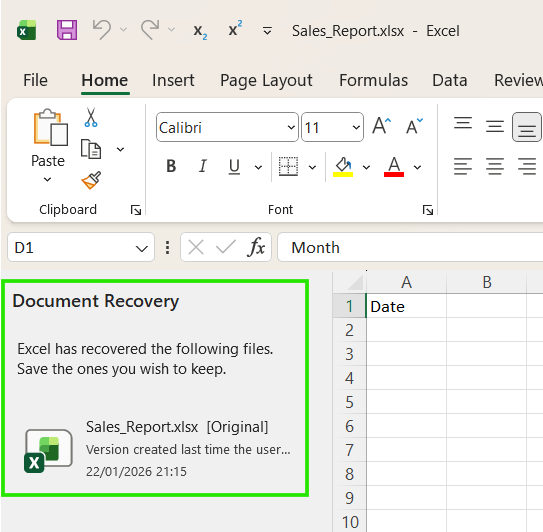Toggle Bottom Align vertical alignment

[x=527, y=127]
